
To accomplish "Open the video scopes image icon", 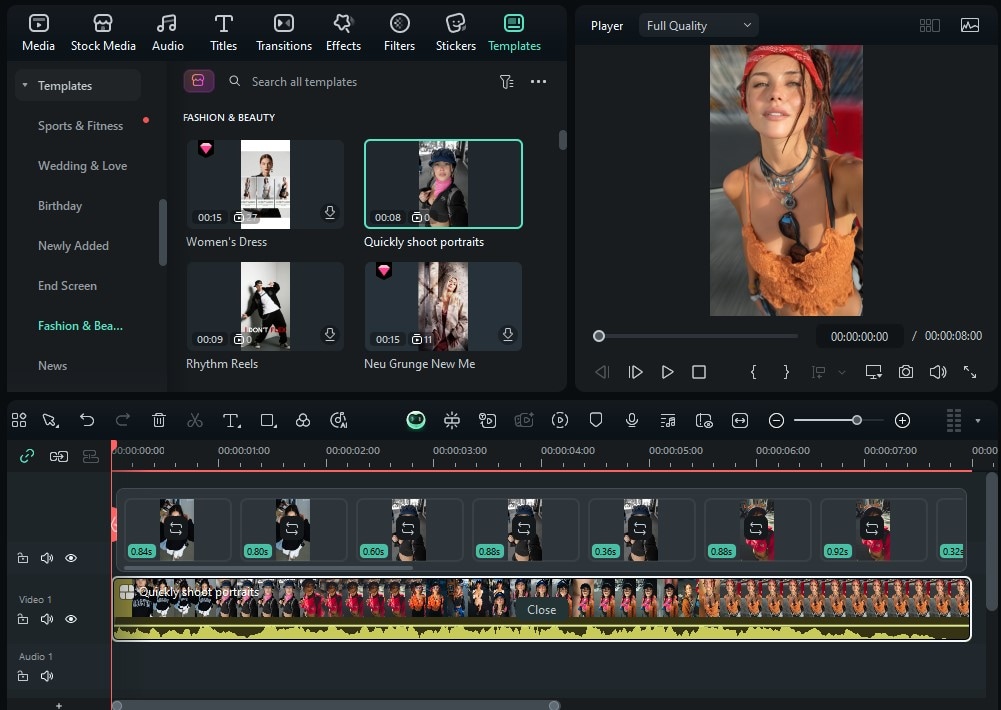I will click(970, 26).
